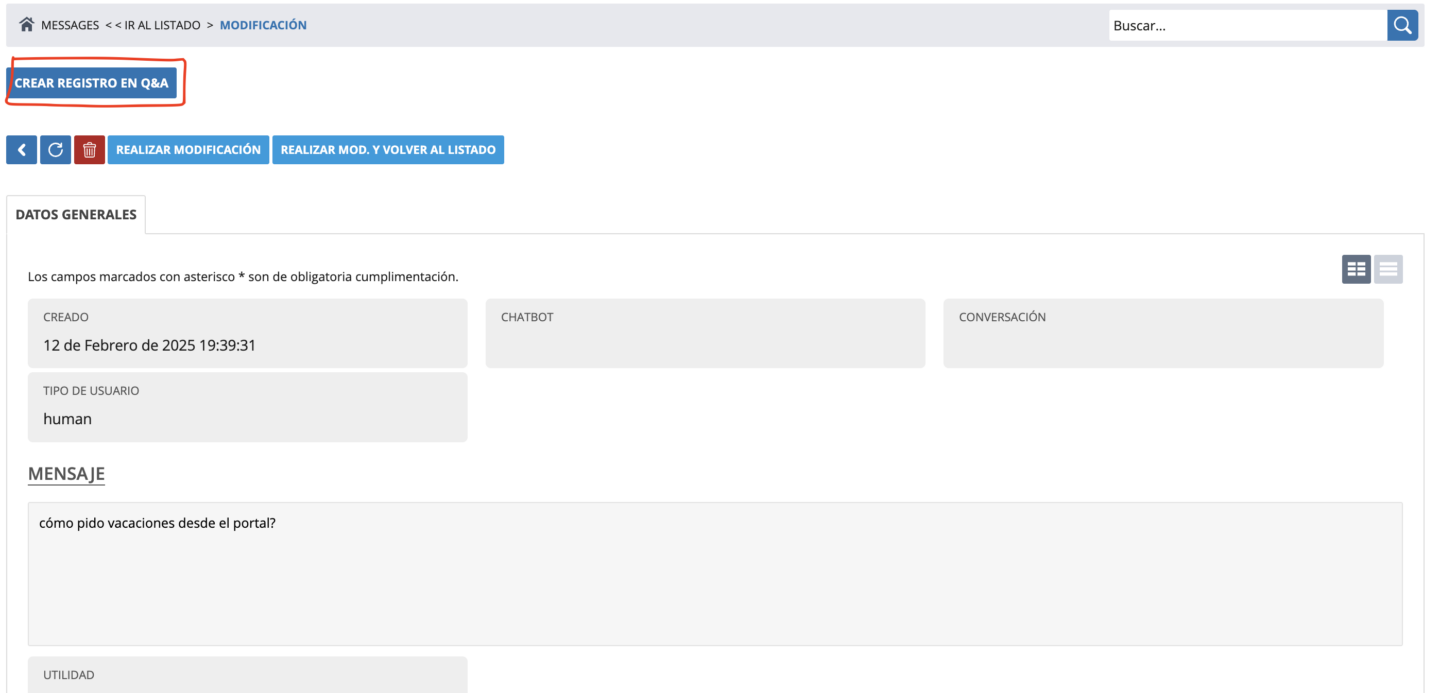Select the Conversación field
Image resolution: width=1440 pixels, height=693 pixels.
coord(1163,334)
